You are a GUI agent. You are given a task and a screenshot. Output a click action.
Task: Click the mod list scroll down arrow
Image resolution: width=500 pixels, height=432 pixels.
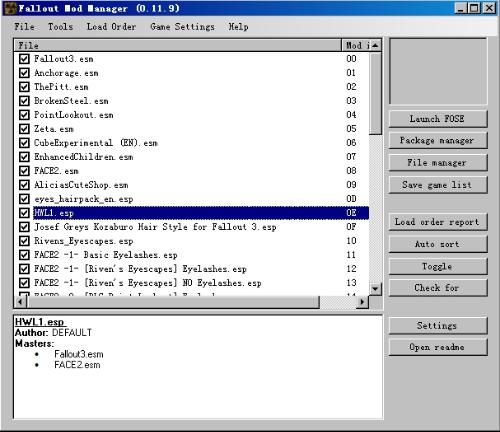pyautogui.click(x=375, y=289)
